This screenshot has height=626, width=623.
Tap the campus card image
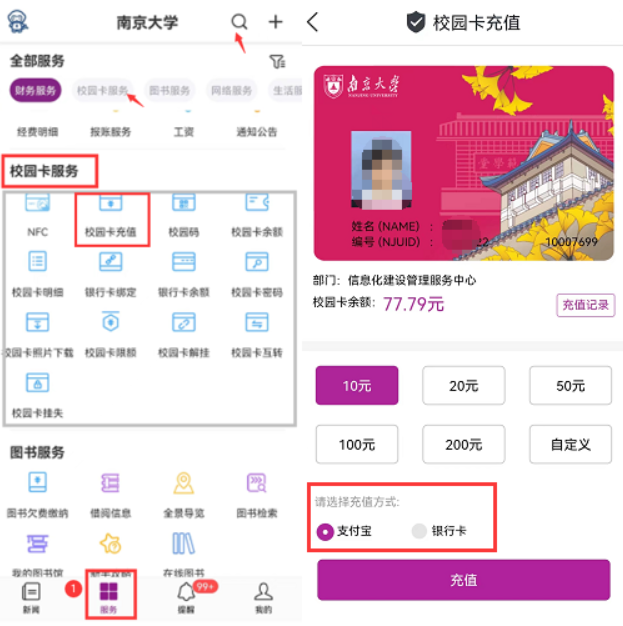pyautogui.click(x=463, y=163)
